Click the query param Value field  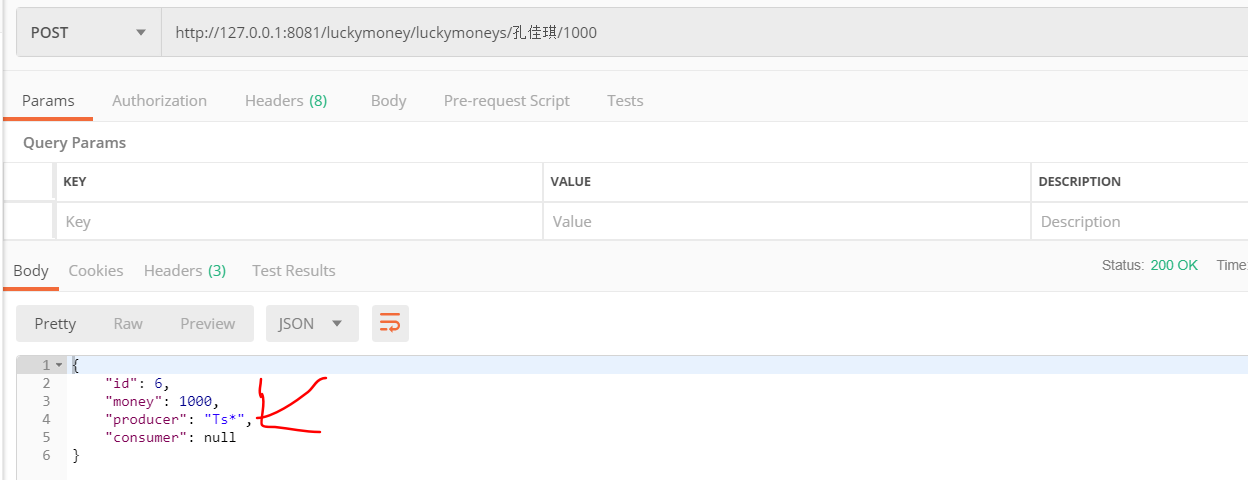(x=786, y=222)
